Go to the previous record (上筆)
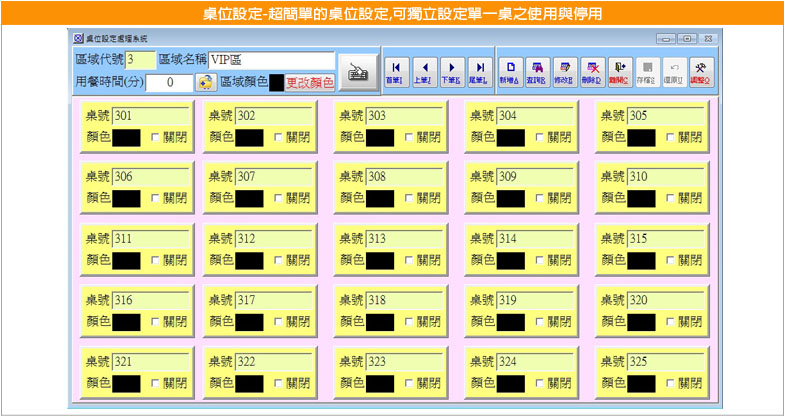The width and height of the screenshot is (786, 420). pos(424,71)
